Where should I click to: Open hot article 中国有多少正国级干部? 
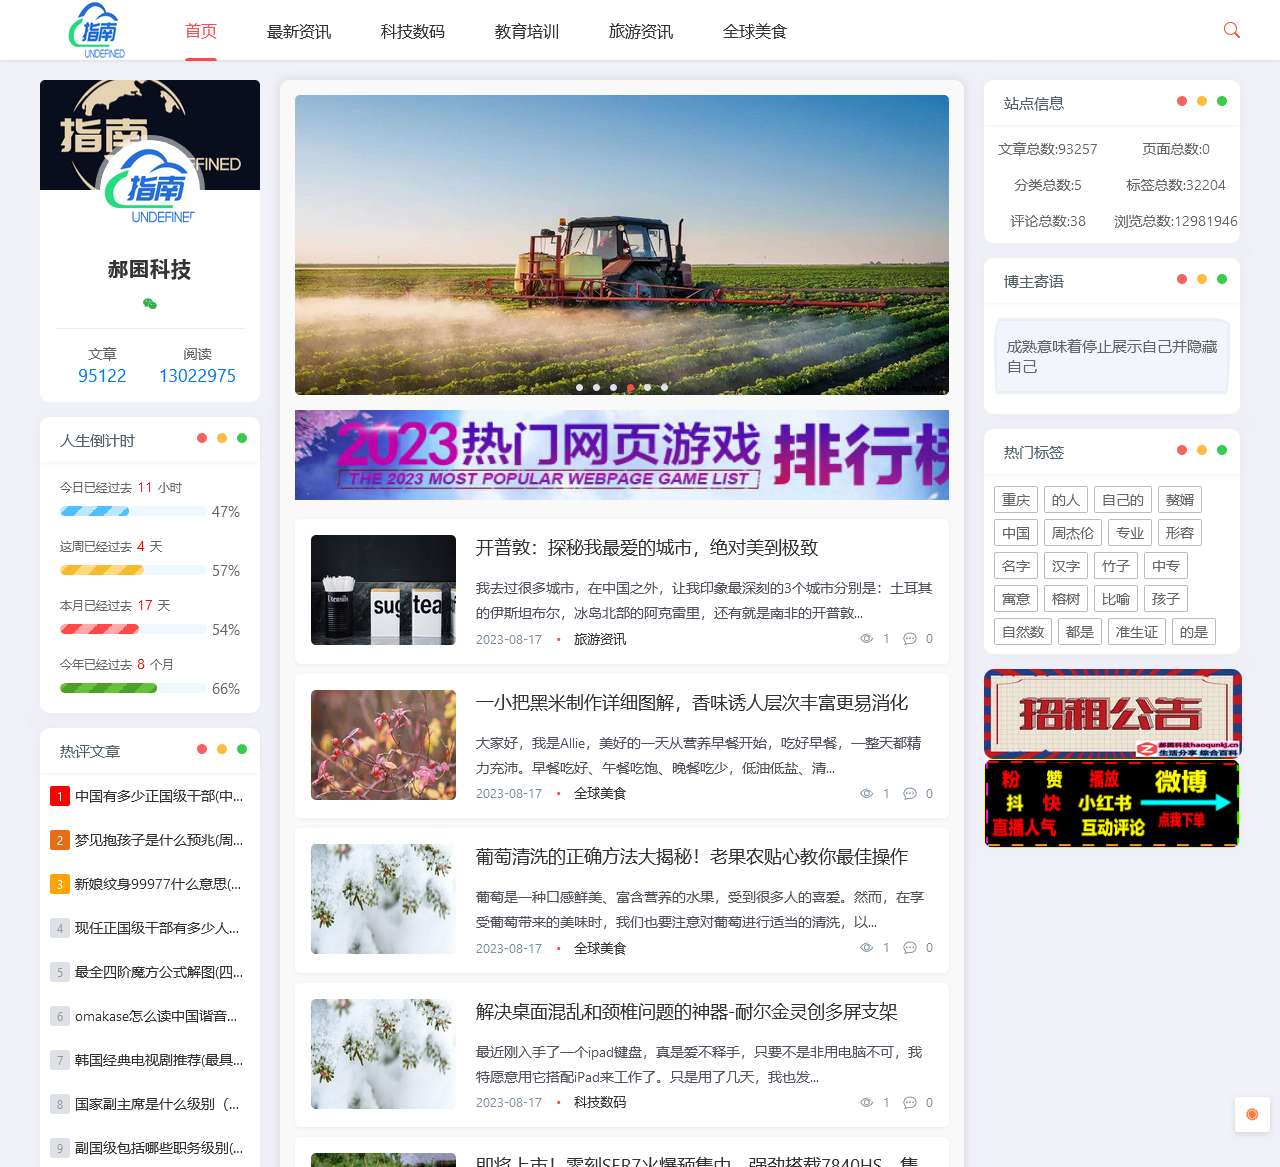pyautogui.click(x=158, y=796)
